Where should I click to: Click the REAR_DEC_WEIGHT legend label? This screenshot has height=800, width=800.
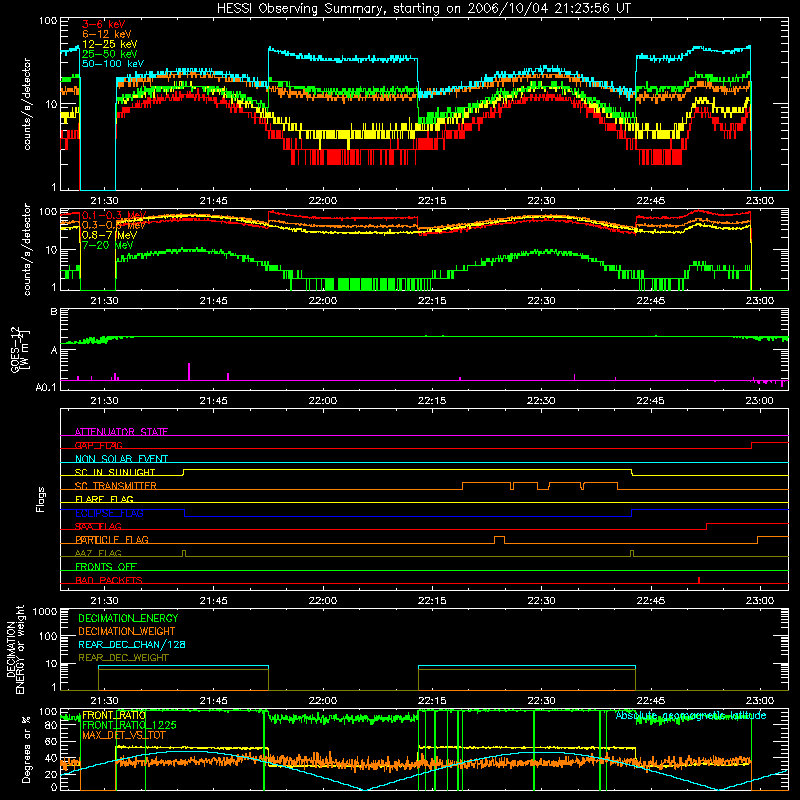[x=123, y=658]
